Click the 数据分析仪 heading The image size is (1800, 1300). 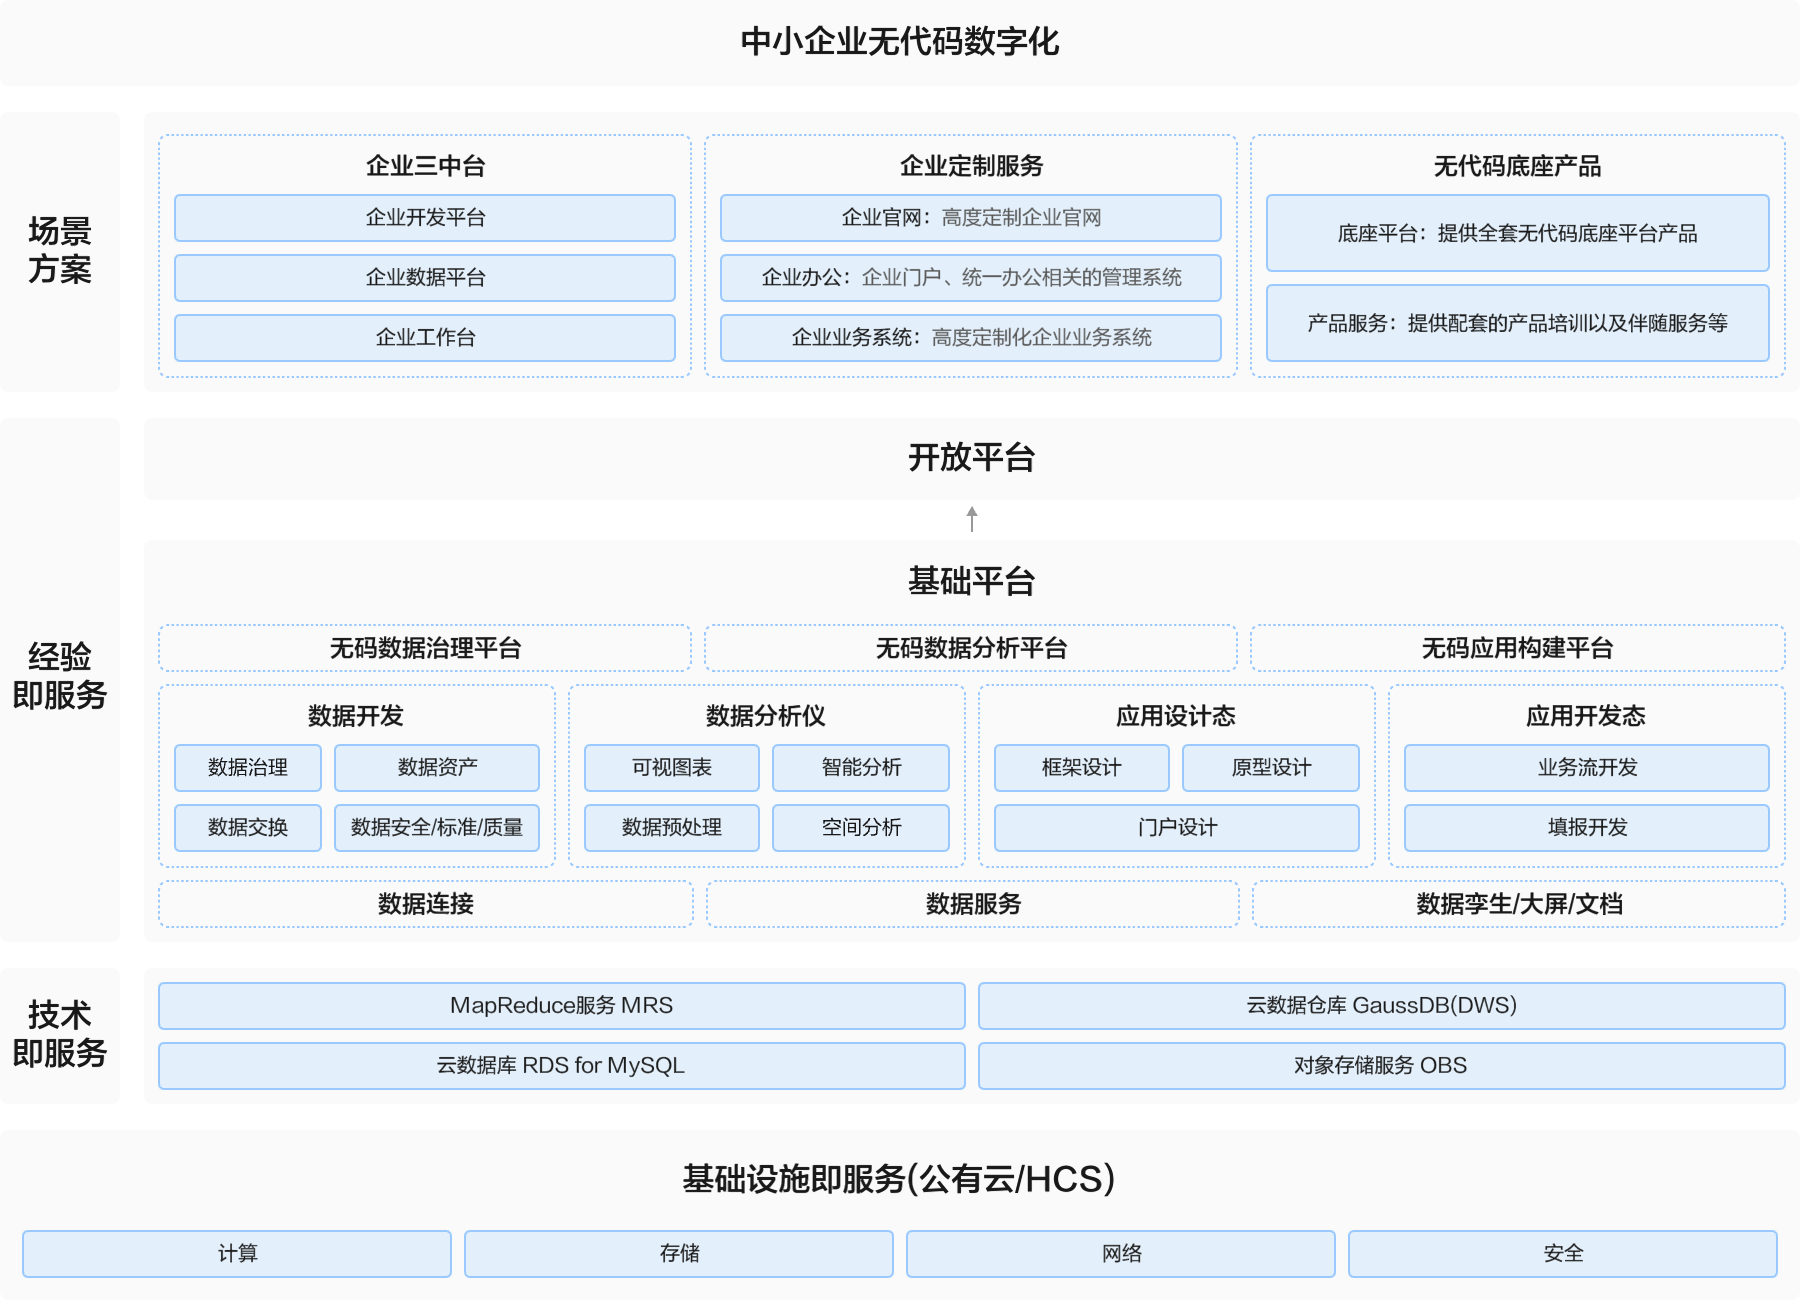(766, 716)
